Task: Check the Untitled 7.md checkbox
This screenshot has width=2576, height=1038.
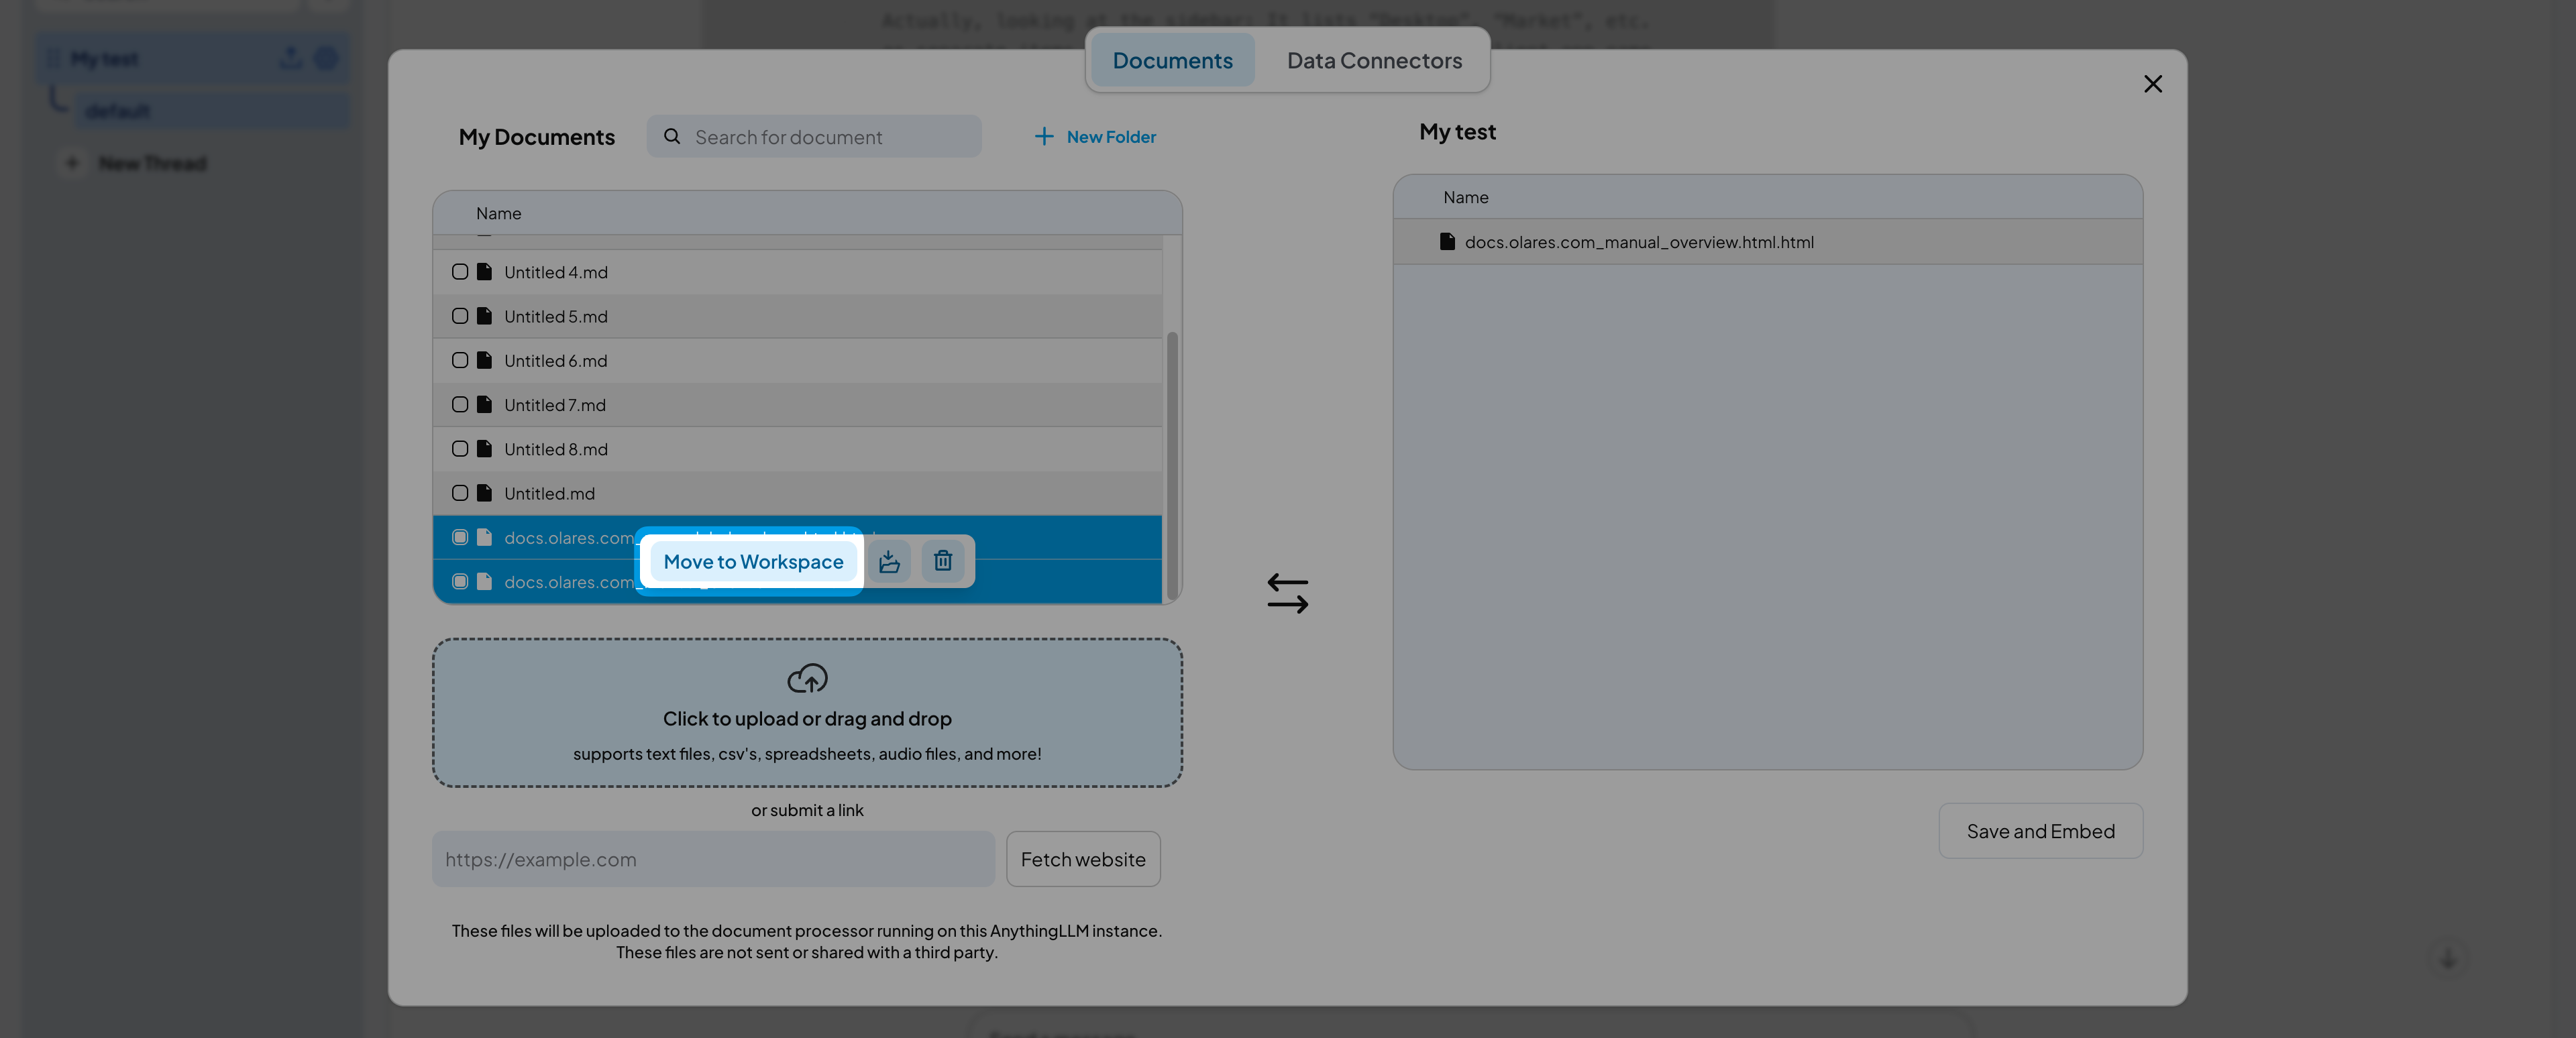Action: tap(460, 404)
